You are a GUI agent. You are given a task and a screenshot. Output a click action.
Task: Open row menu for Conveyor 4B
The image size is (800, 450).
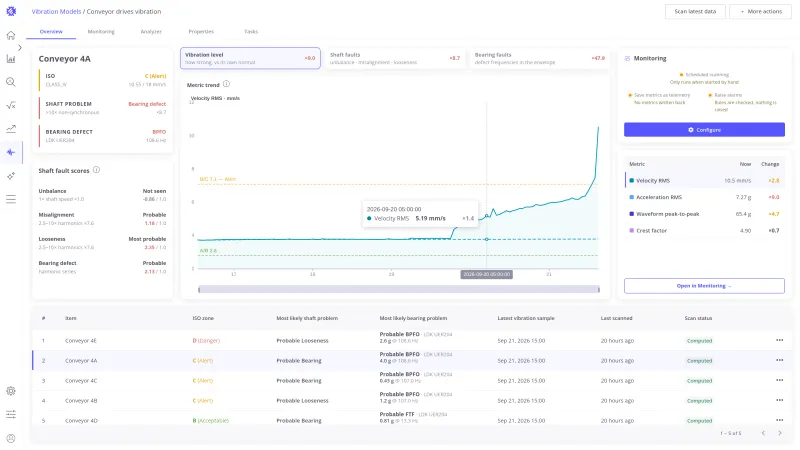point(779,400)
